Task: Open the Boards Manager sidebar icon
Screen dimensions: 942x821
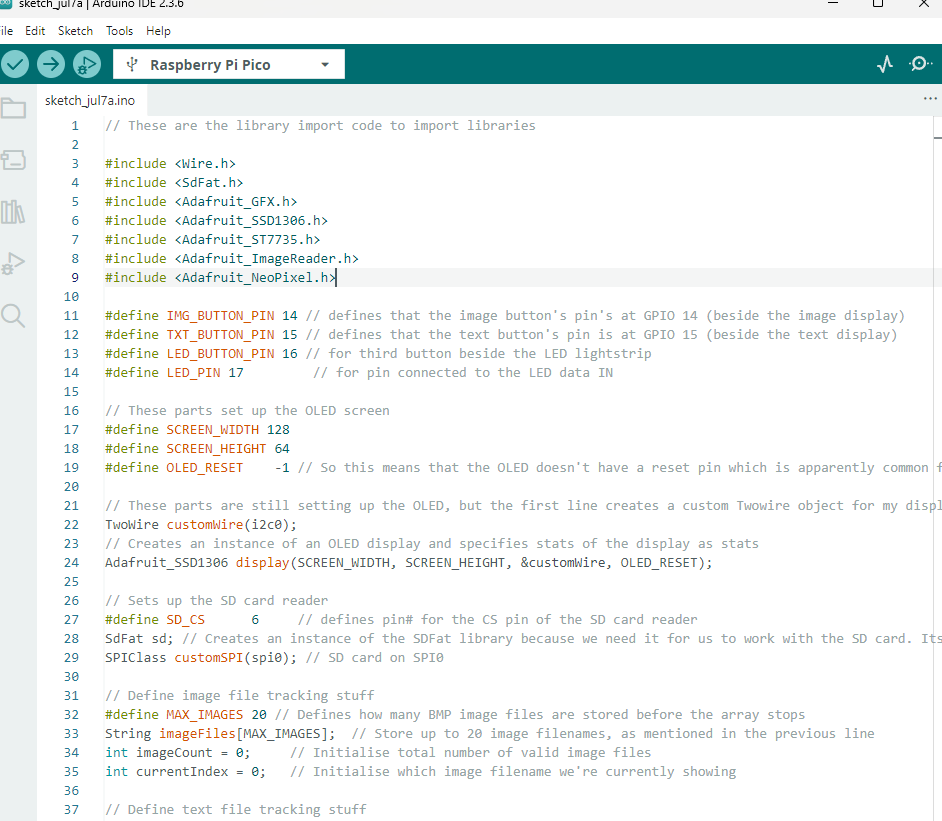Action: [14, 160]
